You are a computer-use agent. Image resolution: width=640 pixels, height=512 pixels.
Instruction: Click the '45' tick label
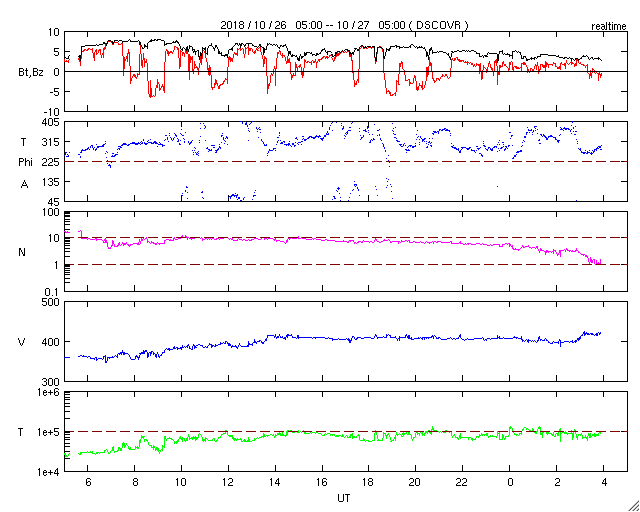point(53,201)
